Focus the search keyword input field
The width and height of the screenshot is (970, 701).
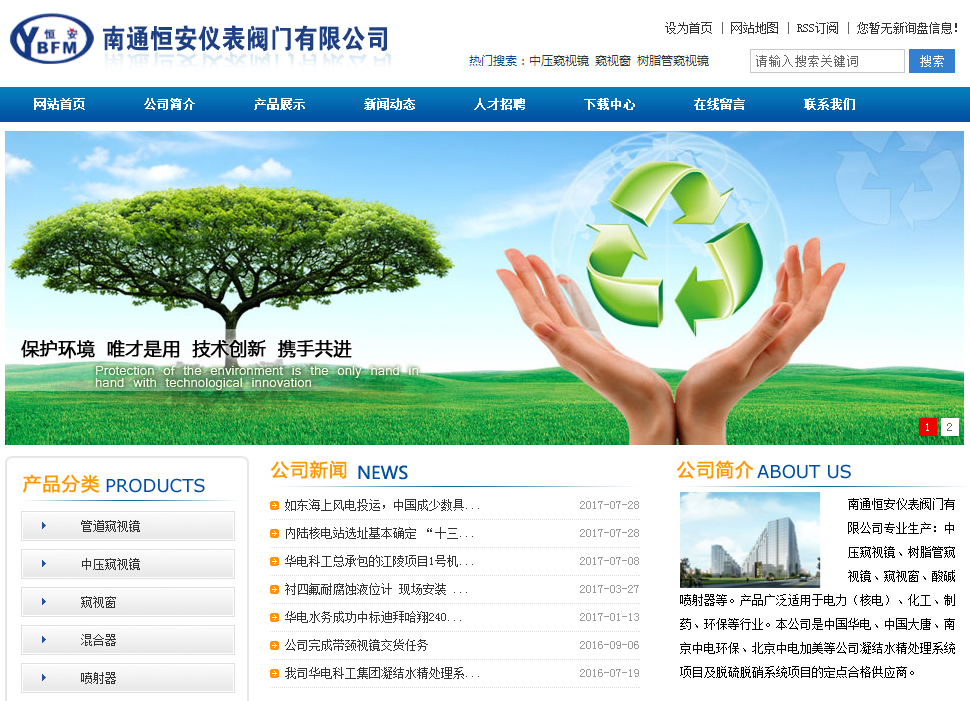826,61
